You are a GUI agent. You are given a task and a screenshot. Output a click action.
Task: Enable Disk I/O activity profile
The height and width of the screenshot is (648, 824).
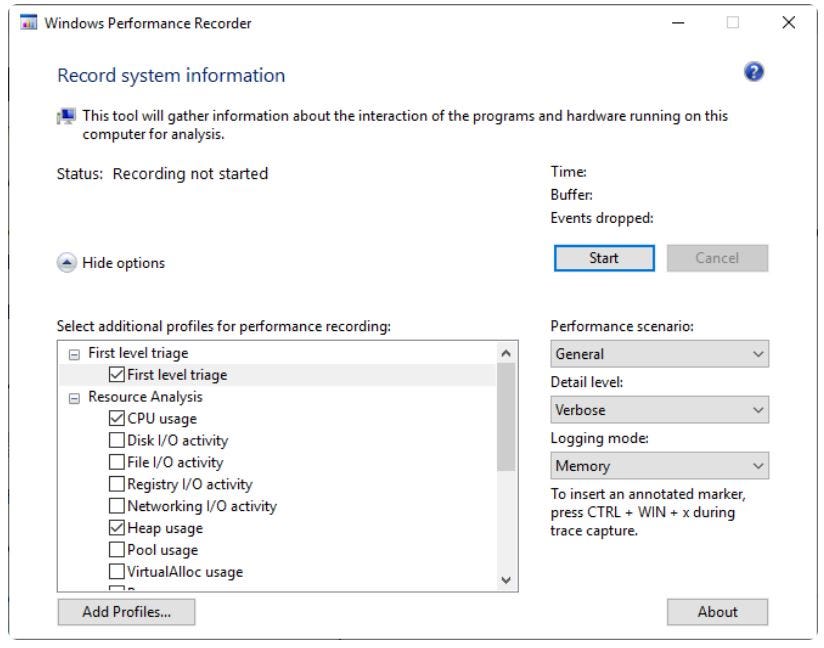click(x=116, y=440)
